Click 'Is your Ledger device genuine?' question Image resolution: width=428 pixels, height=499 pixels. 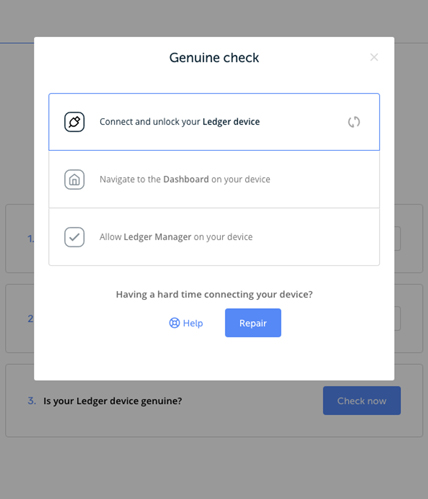coord(113,401)
